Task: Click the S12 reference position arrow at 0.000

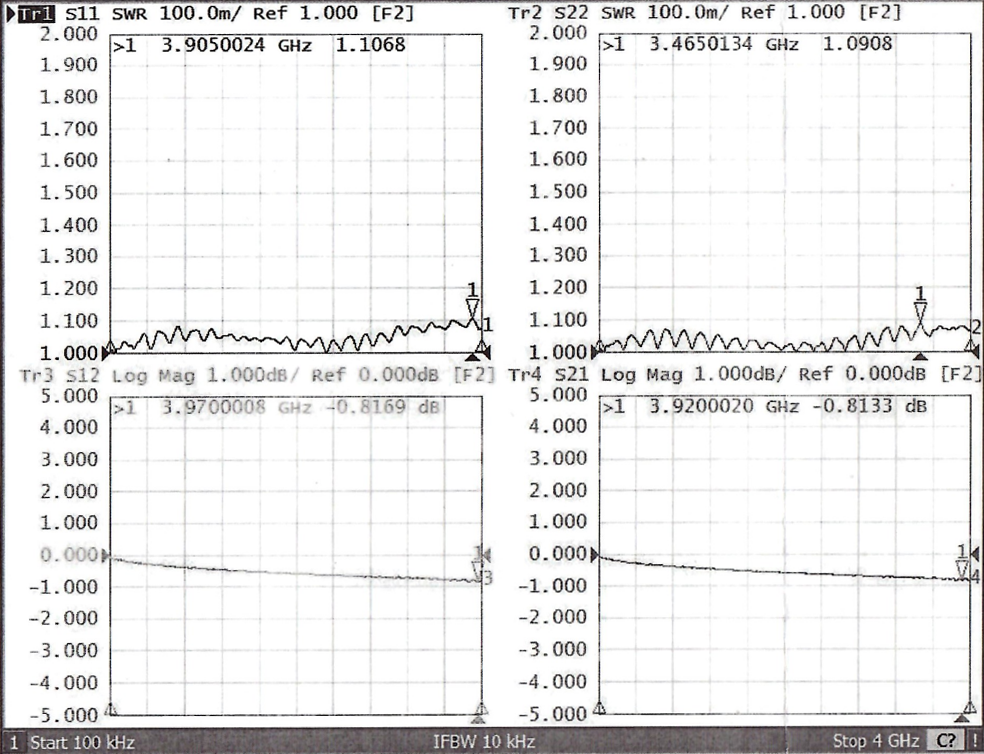Action: tap(108, 555)
